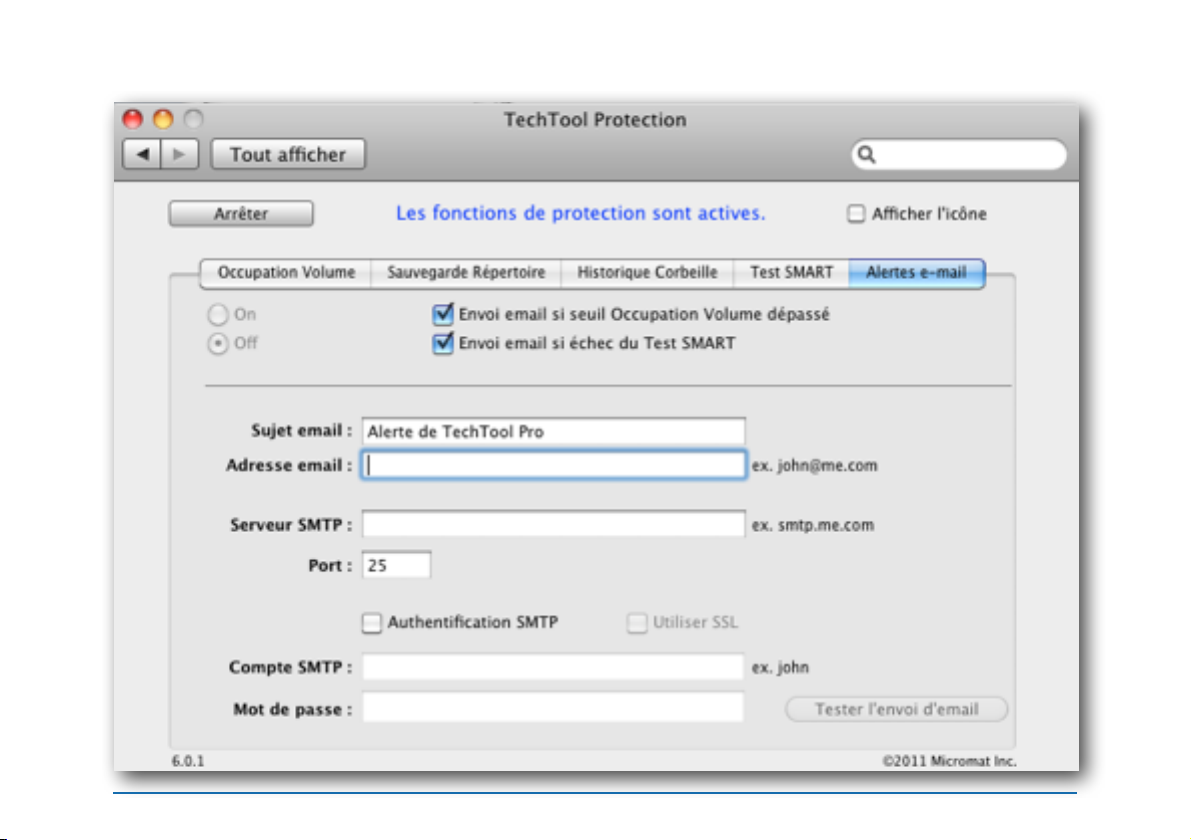The width and height of the screenshot is (1191, 840).
Task: Click the Adresse email input field
Action: point(553,465)
